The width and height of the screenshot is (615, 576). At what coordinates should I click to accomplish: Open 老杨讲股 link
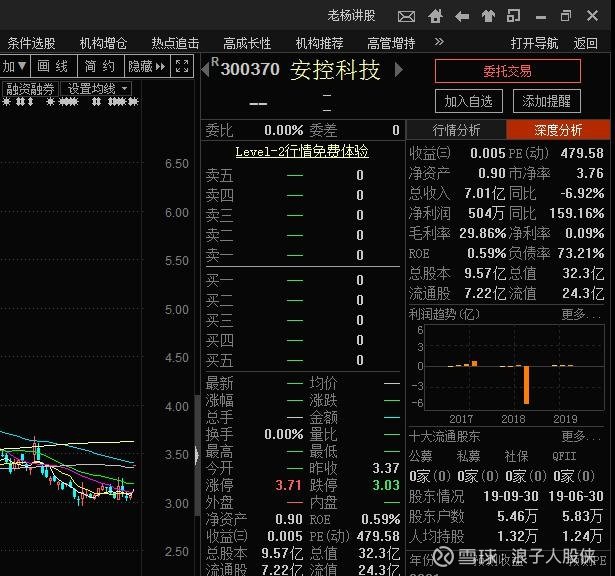point(351,16)
